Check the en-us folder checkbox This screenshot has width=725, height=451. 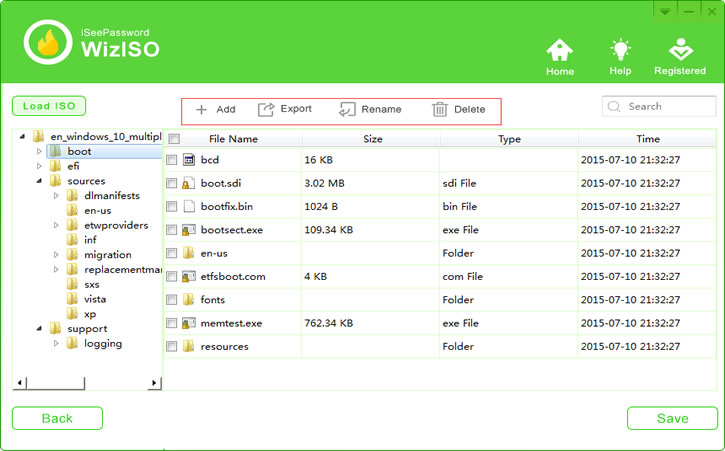172,253
